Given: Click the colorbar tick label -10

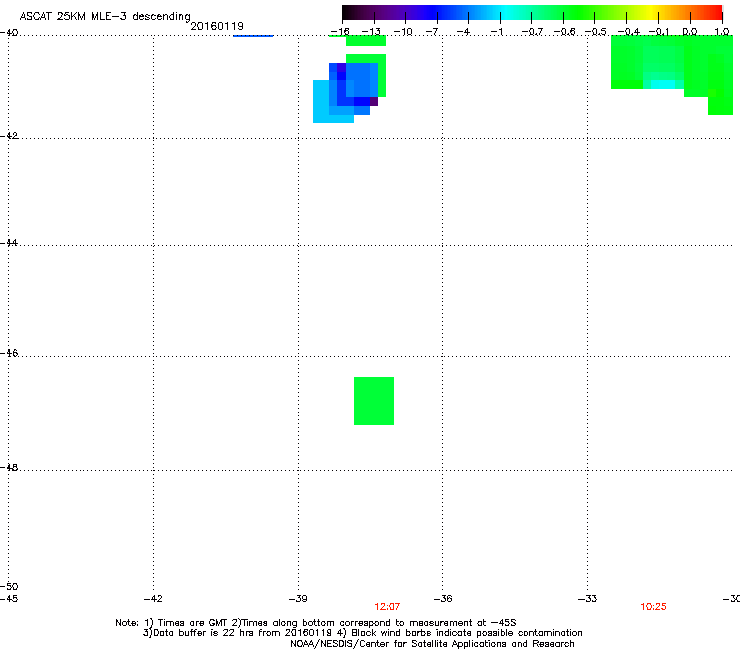Looking at the screenshot, I should click(x=403, y=32).
